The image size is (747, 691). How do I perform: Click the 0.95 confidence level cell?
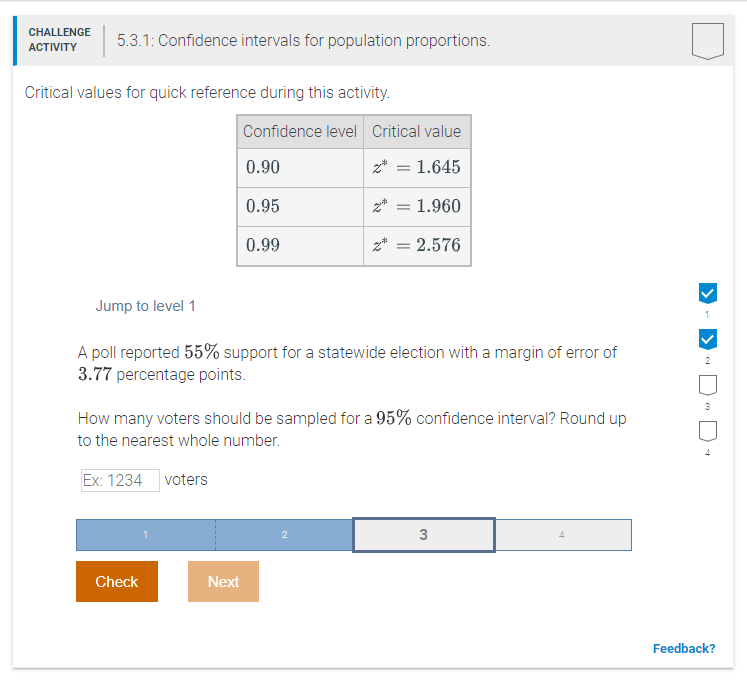(x=300, y=206)
